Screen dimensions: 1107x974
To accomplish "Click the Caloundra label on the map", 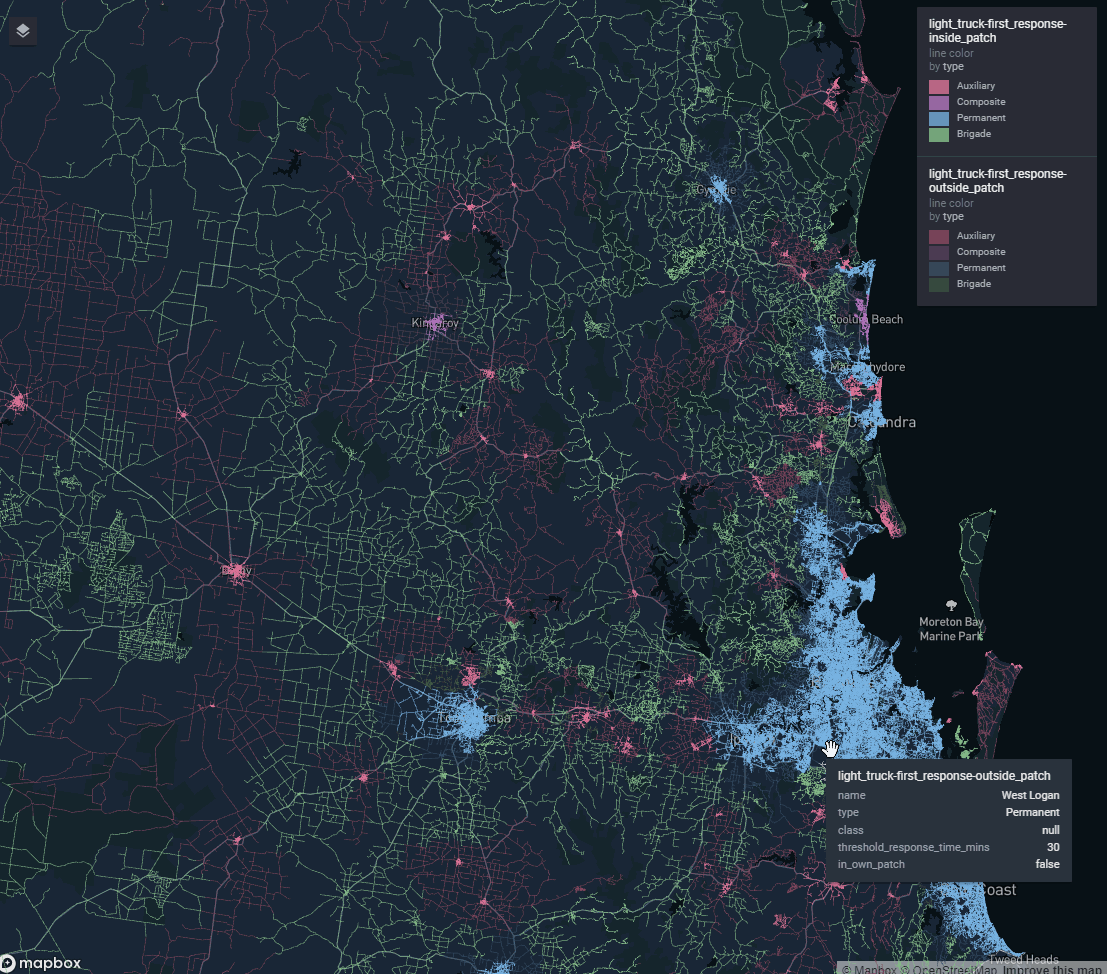I will (881, 422).
